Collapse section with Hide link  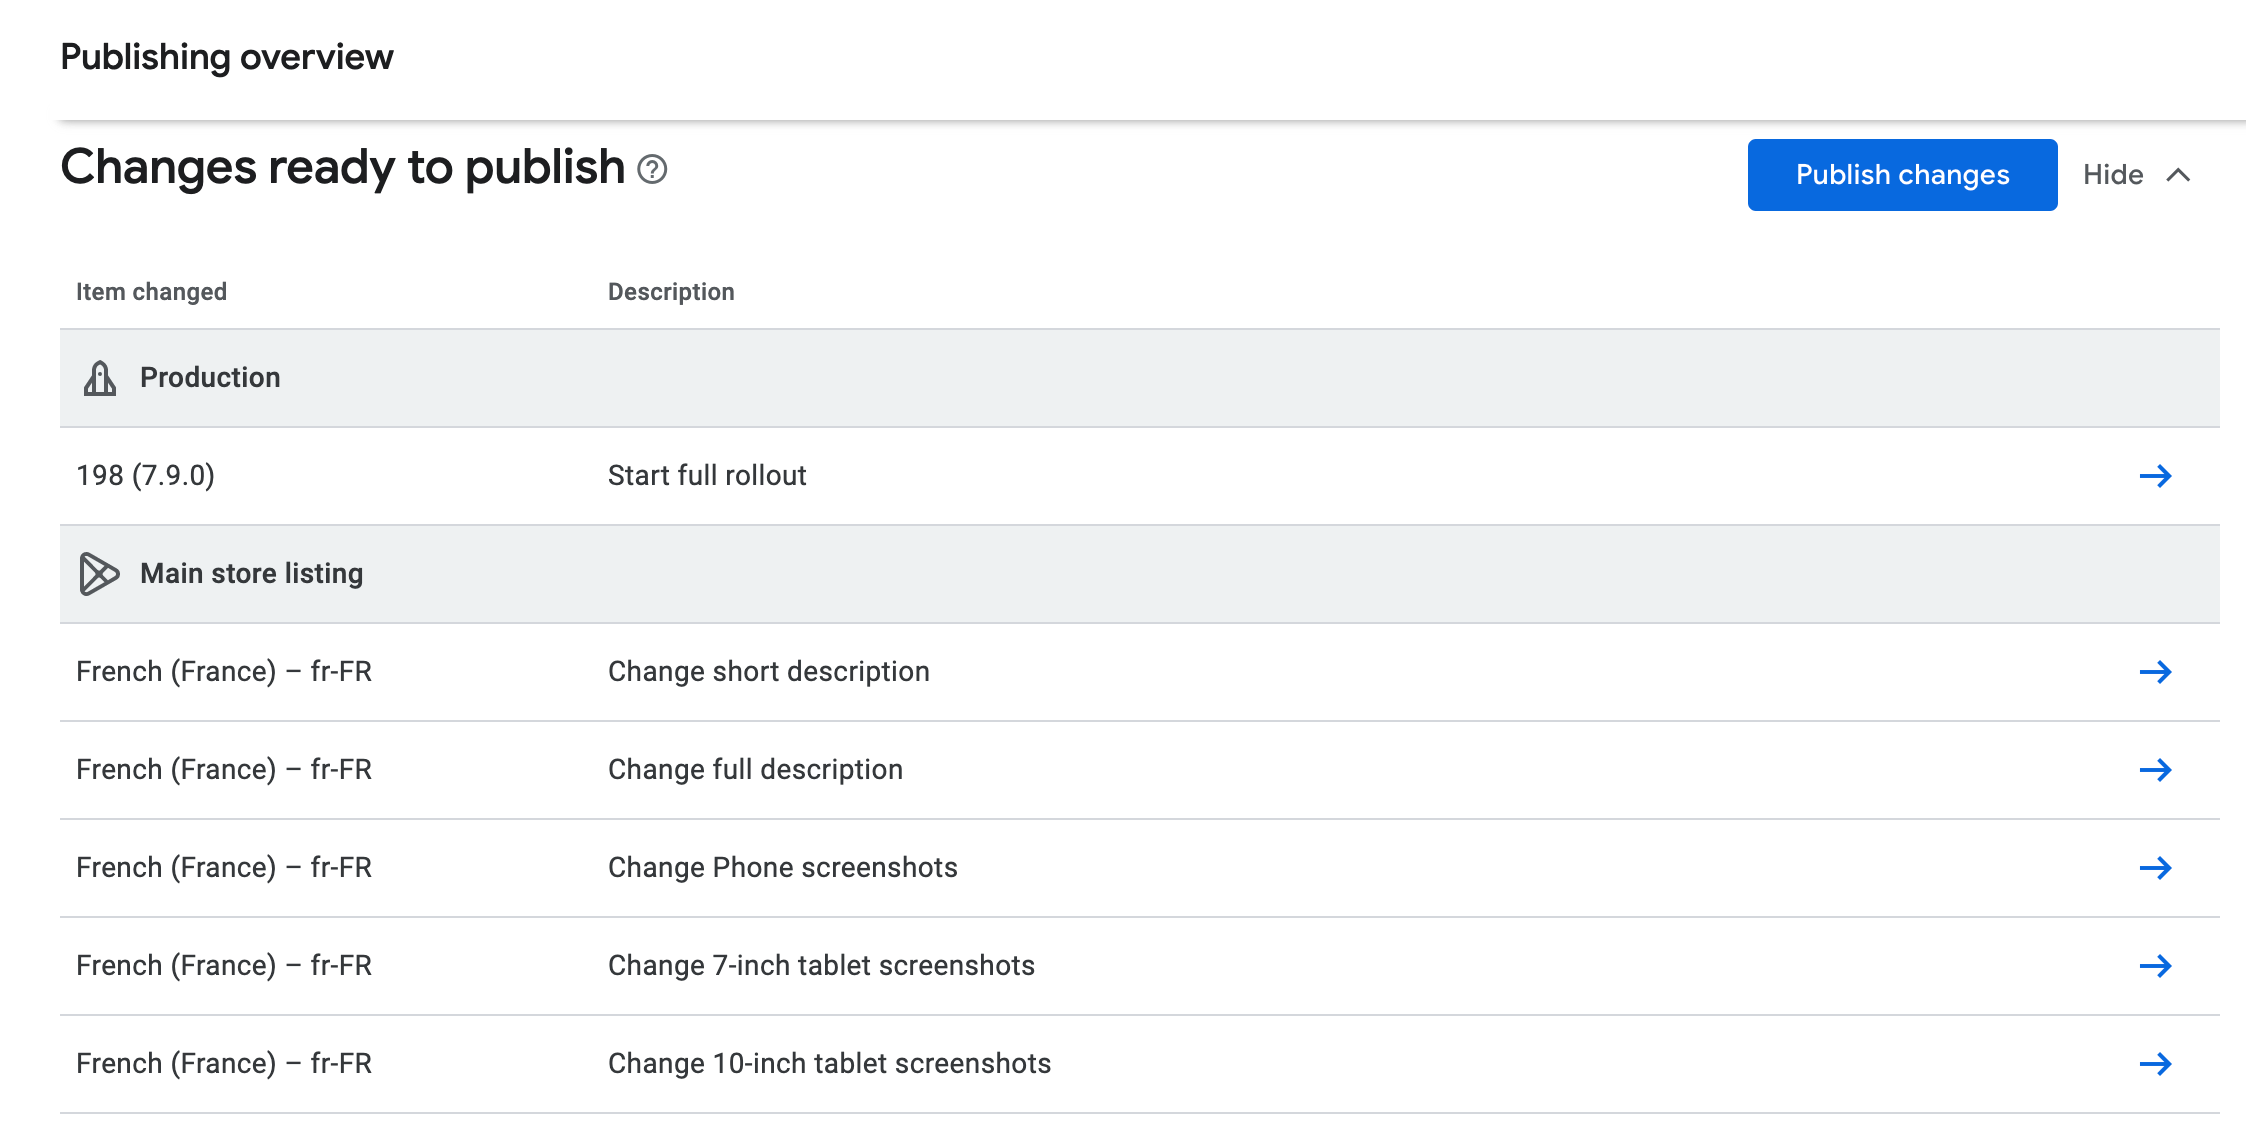(x=2112, y=175)
